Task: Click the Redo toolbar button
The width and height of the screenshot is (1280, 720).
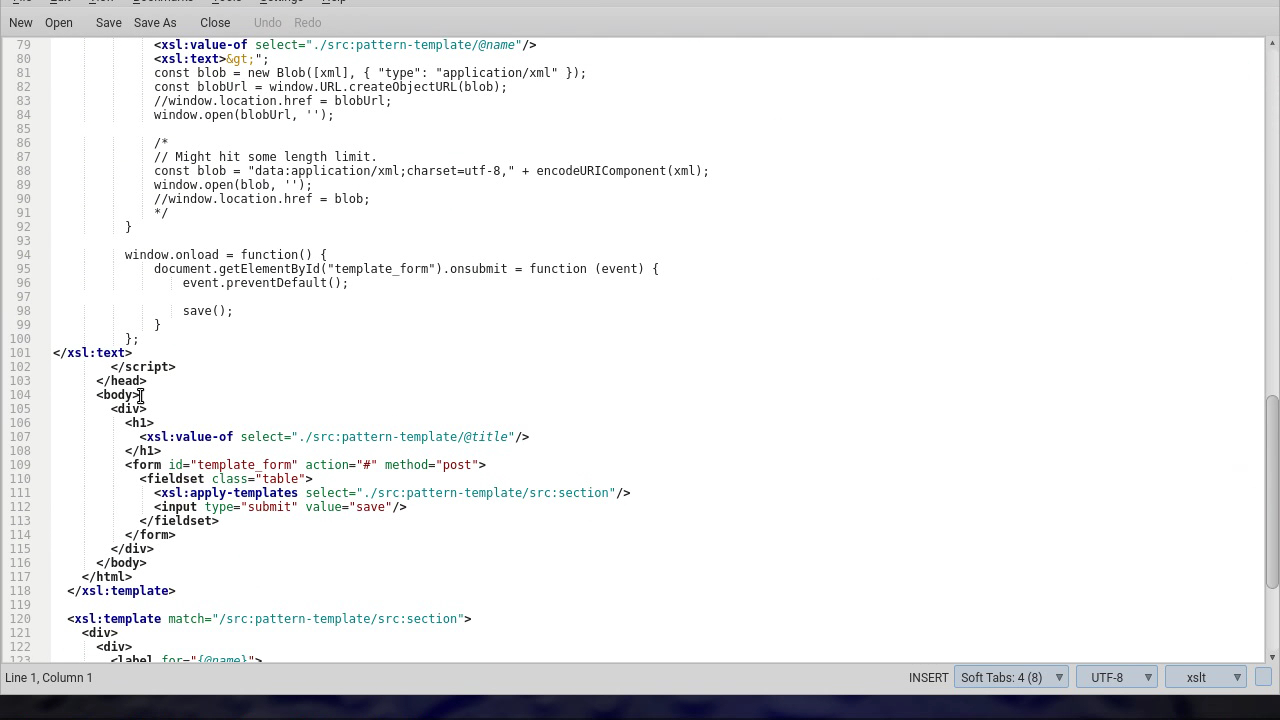Action: pyautogui.click(x=308, y=22)
